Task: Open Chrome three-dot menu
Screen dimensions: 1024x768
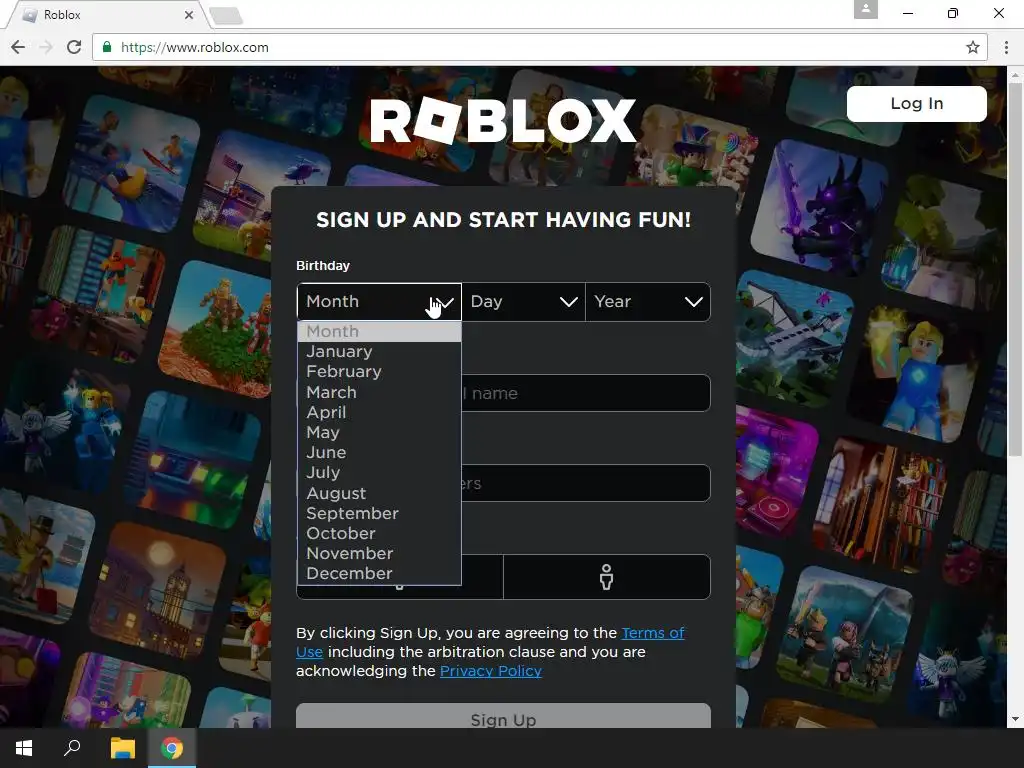Action: click(1006, 47)
